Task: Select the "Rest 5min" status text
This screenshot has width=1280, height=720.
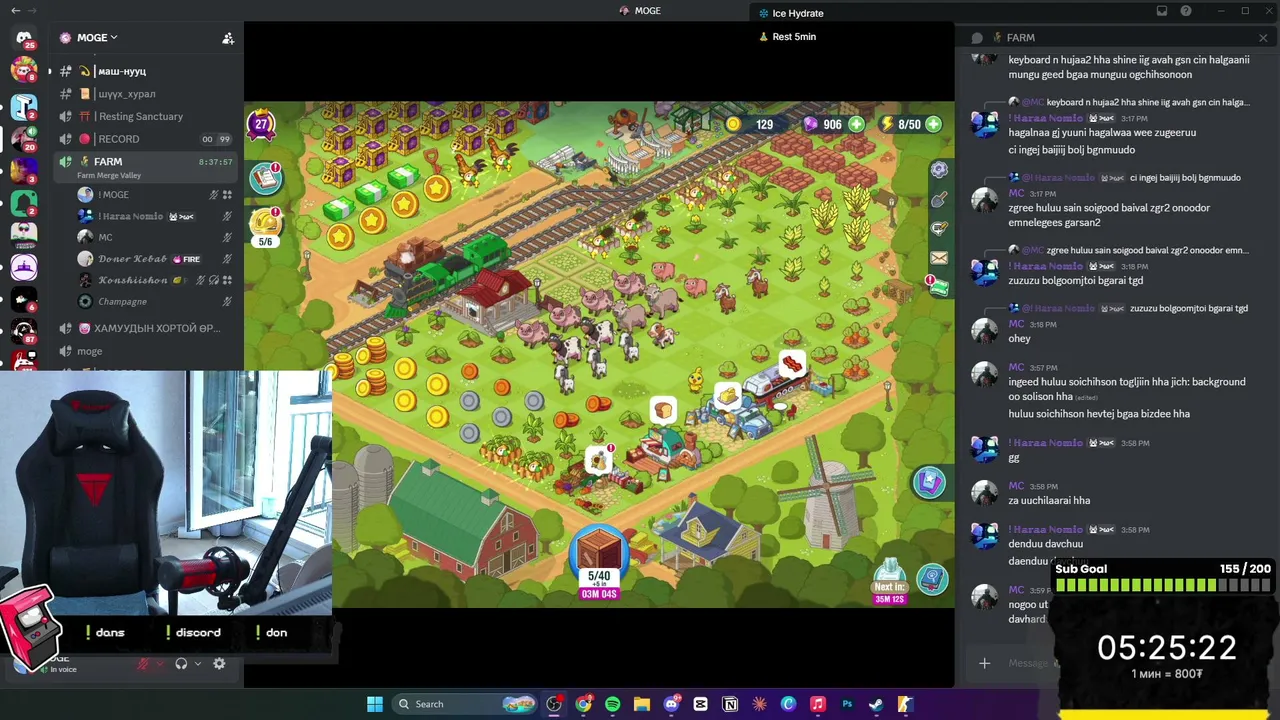Action: click(794, 37)
